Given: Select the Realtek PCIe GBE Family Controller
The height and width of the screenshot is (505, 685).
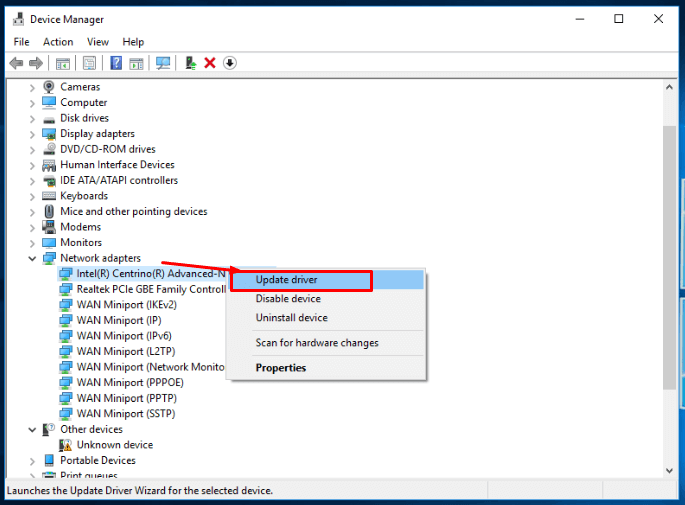Looking at the screenshot, I should (x=151, y=289).
